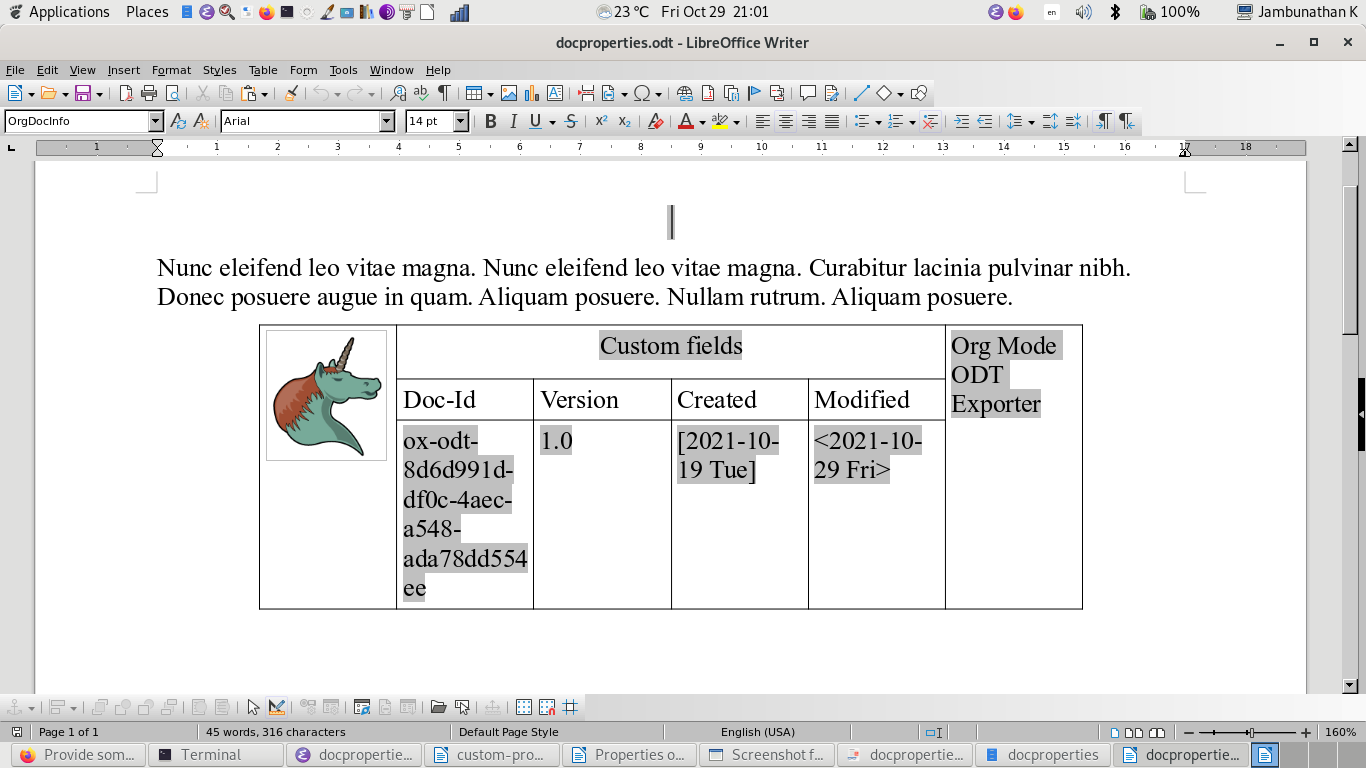The image size is (1366, 768).
Task: Toggle Strikethrough formatting
Action: [x=570, y=121]
